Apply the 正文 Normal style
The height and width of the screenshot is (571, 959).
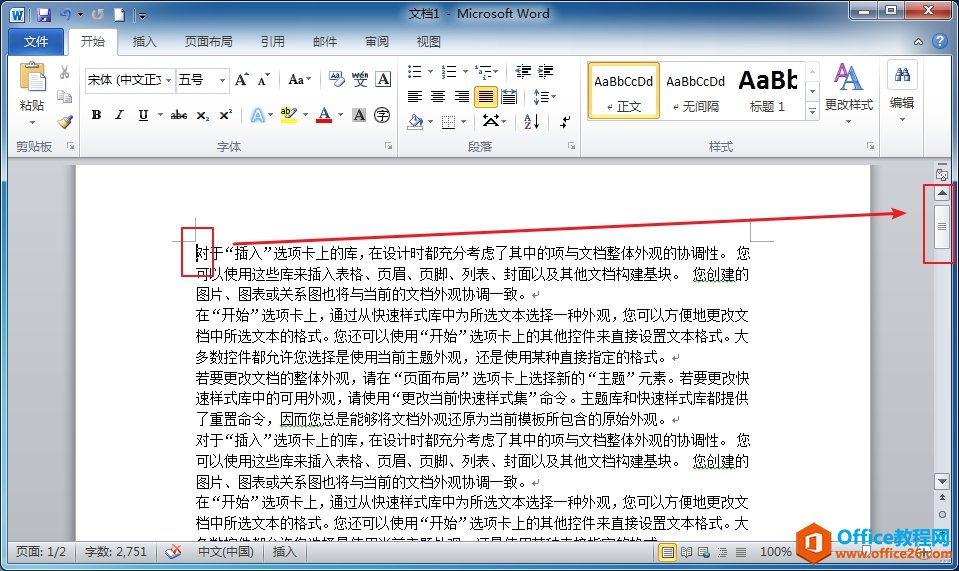pyautogui.click(x=624, y=90)
